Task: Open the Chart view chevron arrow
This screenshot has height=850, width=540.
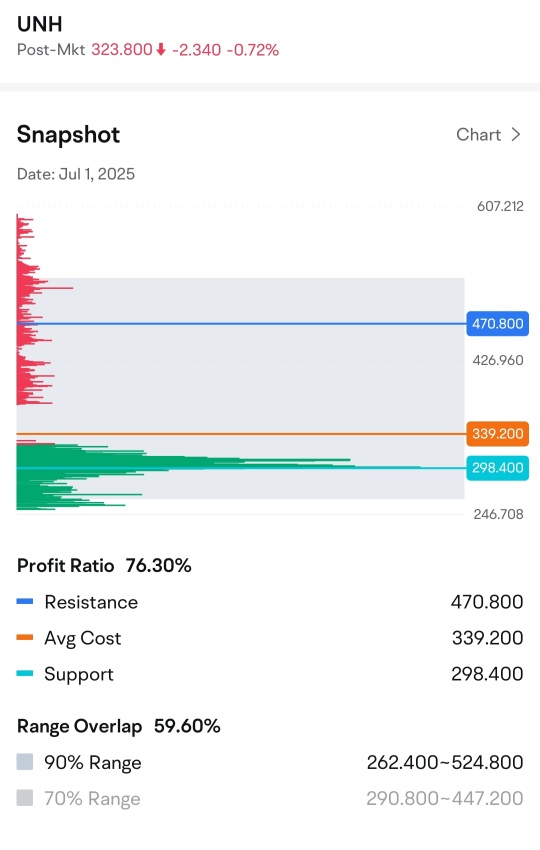Action: click(x=516, y=134)
